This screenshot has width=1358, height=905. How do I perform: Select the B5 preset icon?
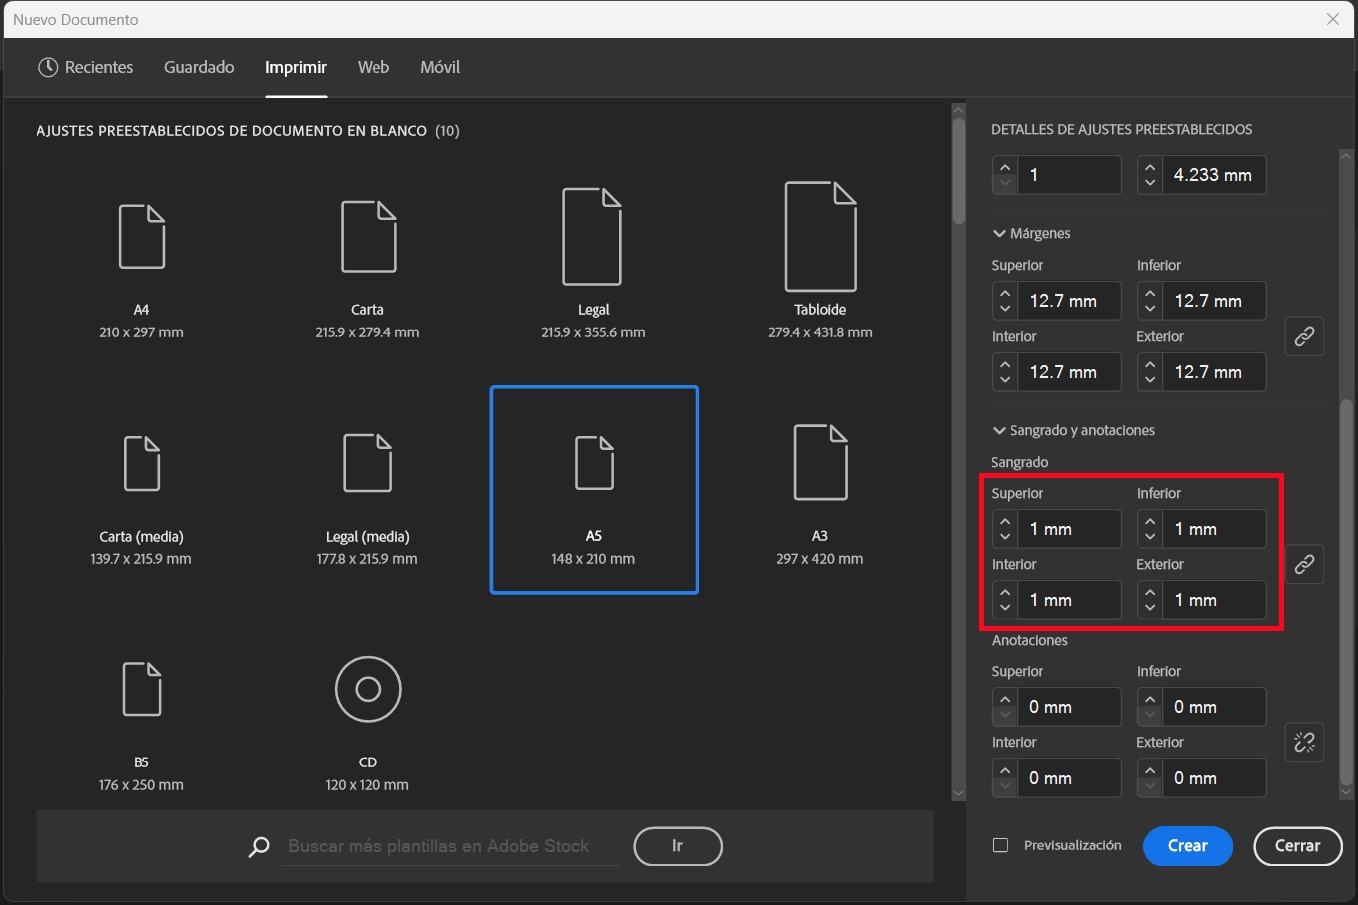(x=141, y=689)
